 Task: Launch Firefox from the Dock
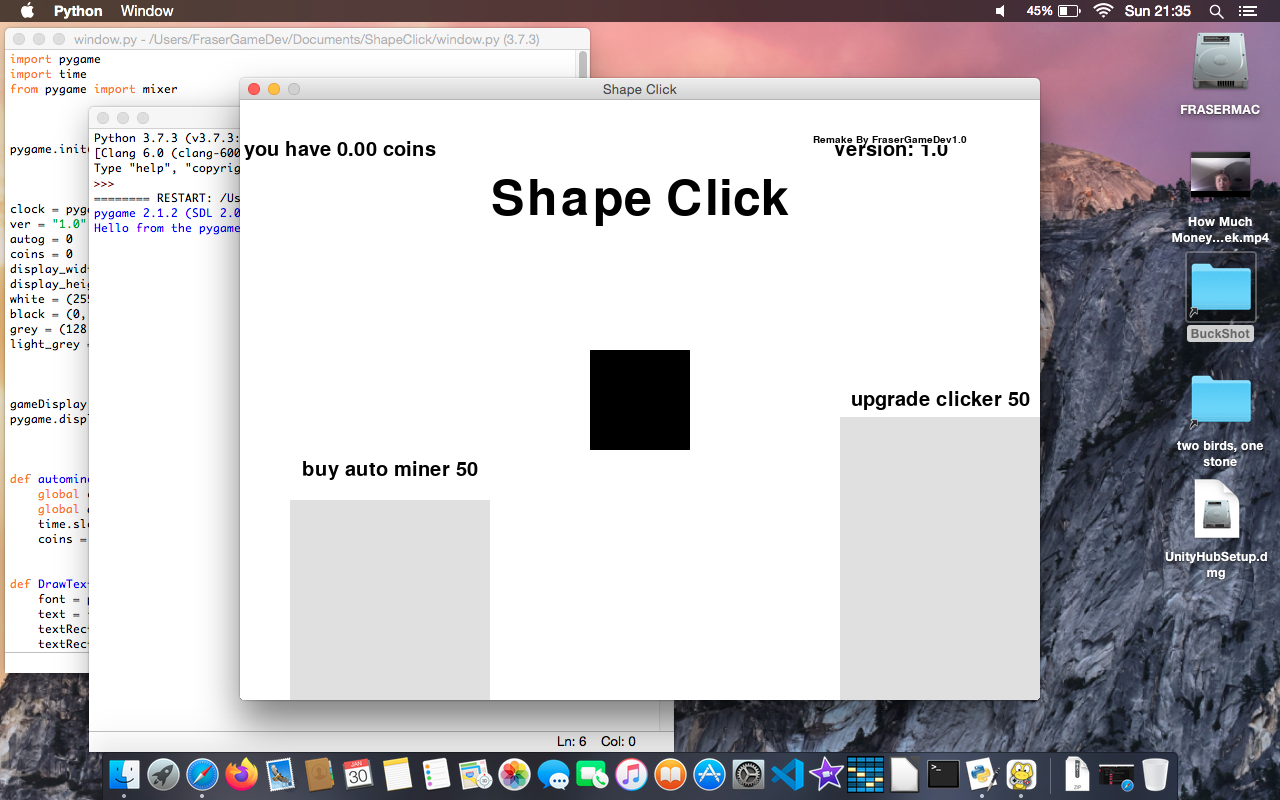pyautogui.click(x=240, y=773)
